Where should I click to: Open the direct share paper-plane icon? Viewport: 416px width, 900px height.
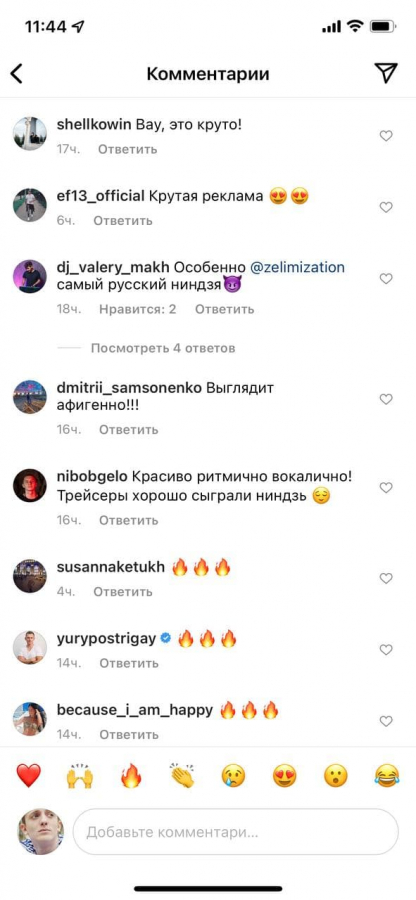coord(386,73)
